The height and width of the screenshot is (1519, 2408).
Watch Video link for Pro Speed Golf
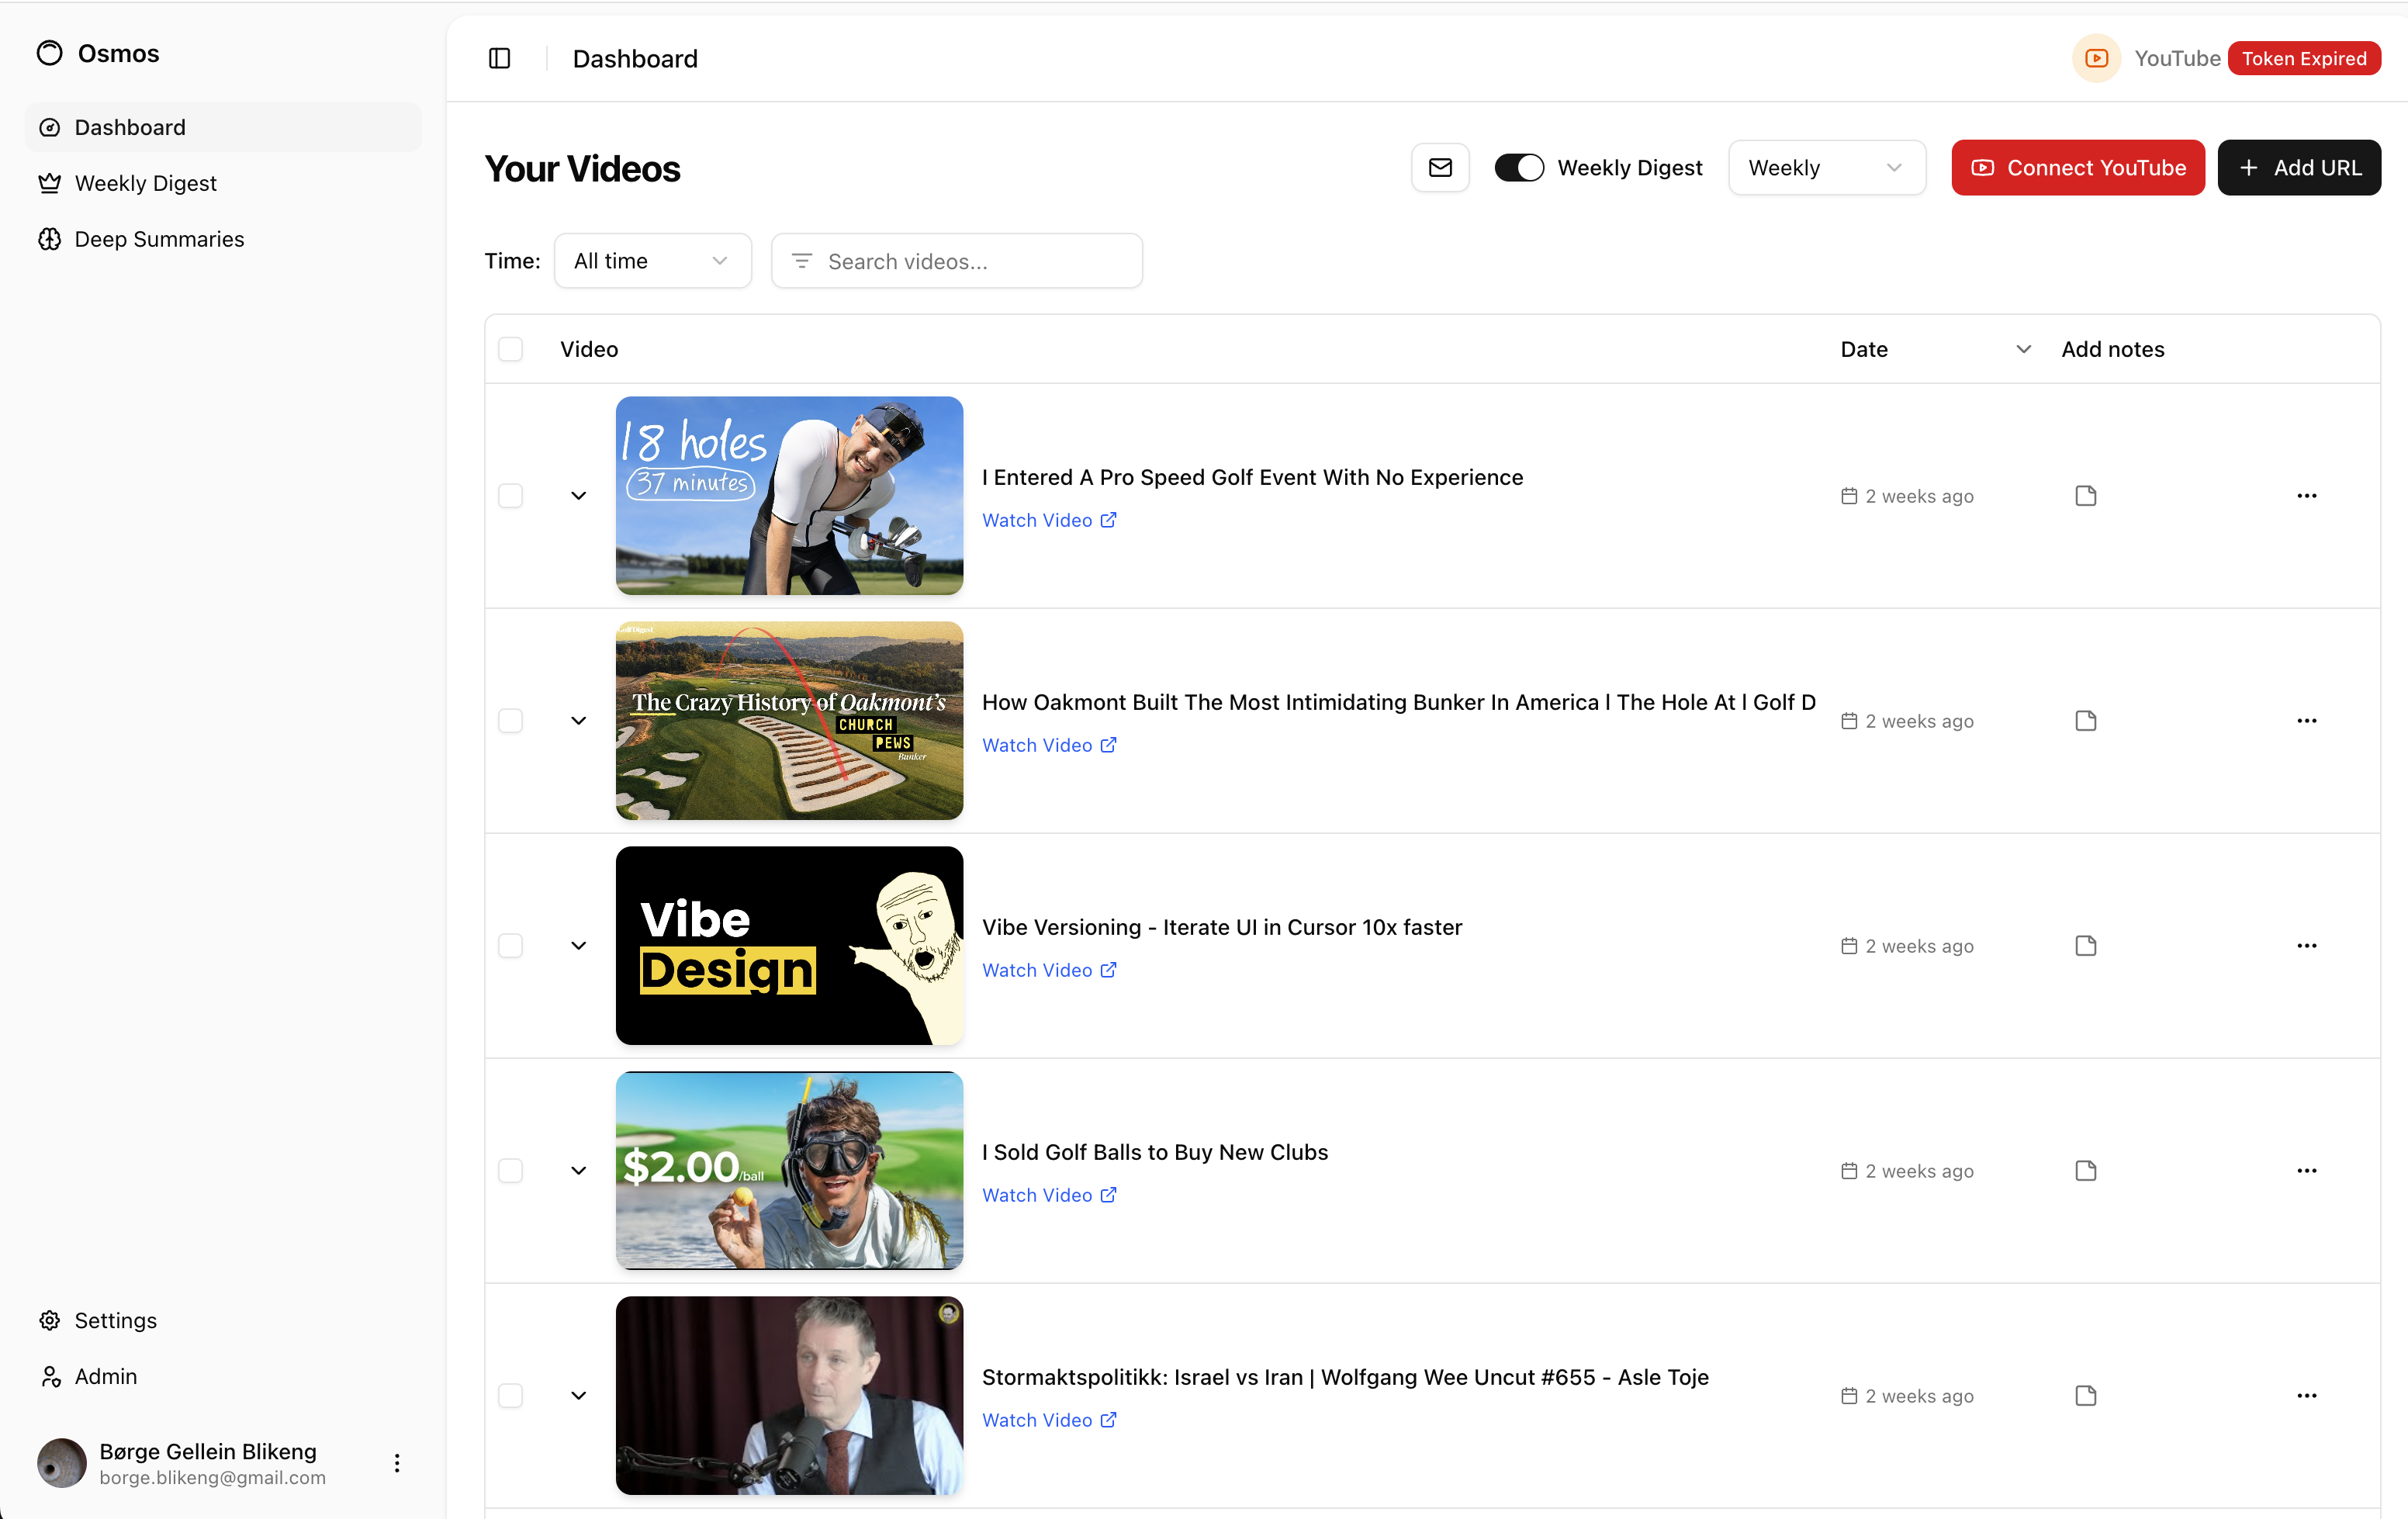click(1049, 520)
